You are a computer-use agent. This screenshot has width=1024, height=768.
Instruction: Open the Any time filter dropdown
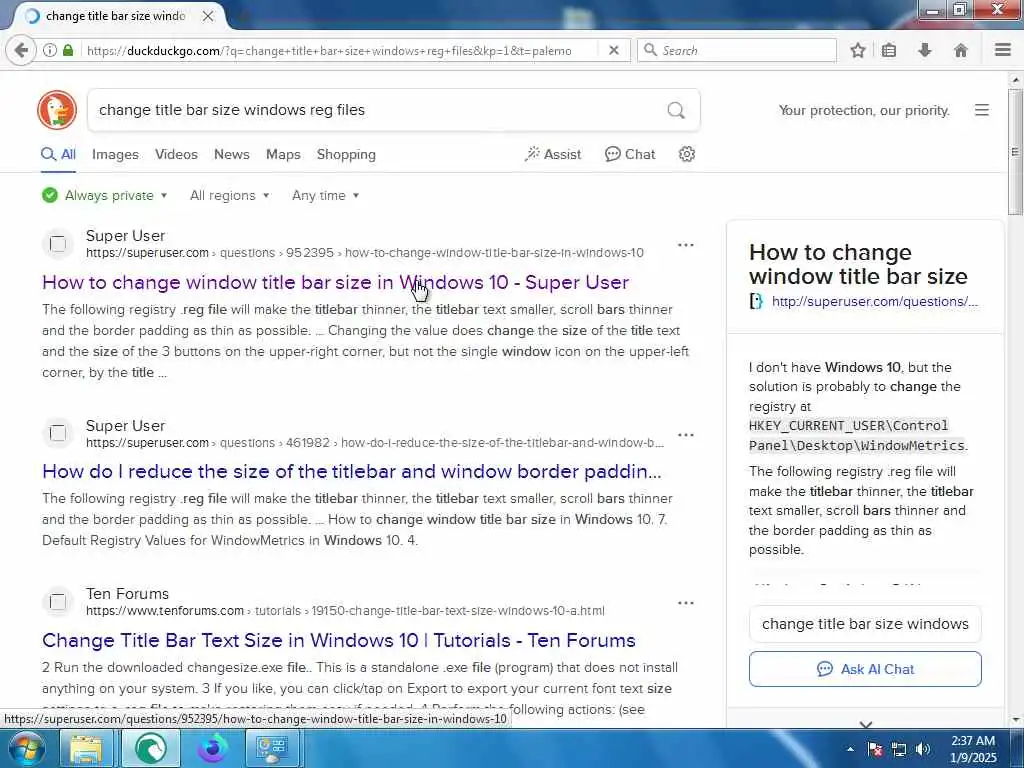(325, 195)
